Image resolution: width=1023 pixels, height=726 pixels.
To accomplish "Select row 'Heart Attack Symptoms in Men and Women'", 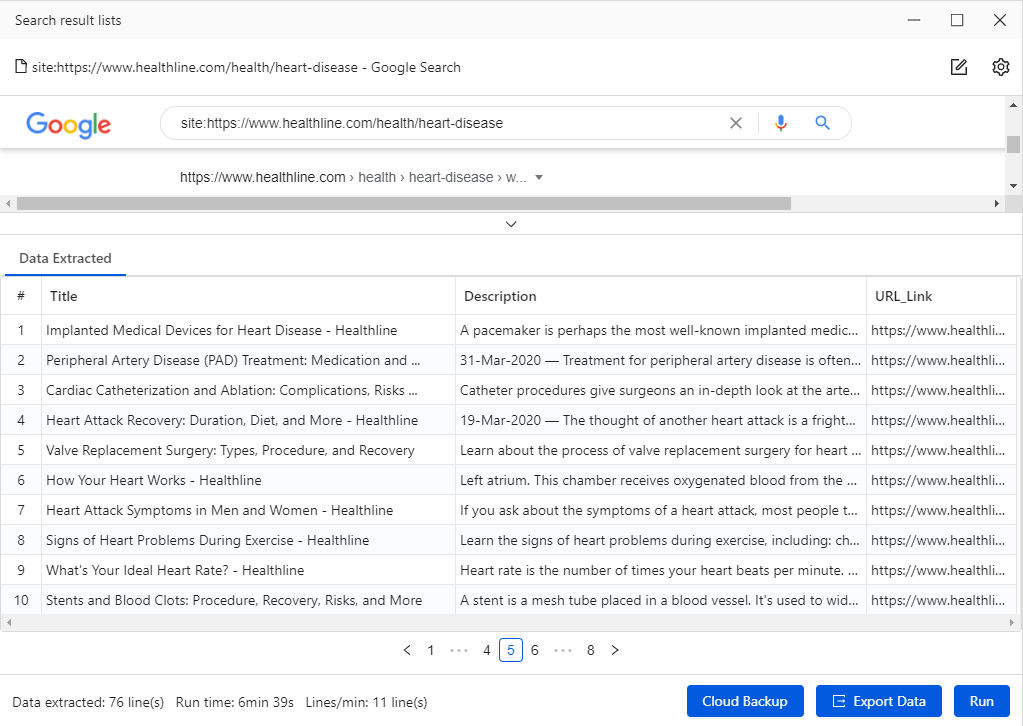I will 509,510.
